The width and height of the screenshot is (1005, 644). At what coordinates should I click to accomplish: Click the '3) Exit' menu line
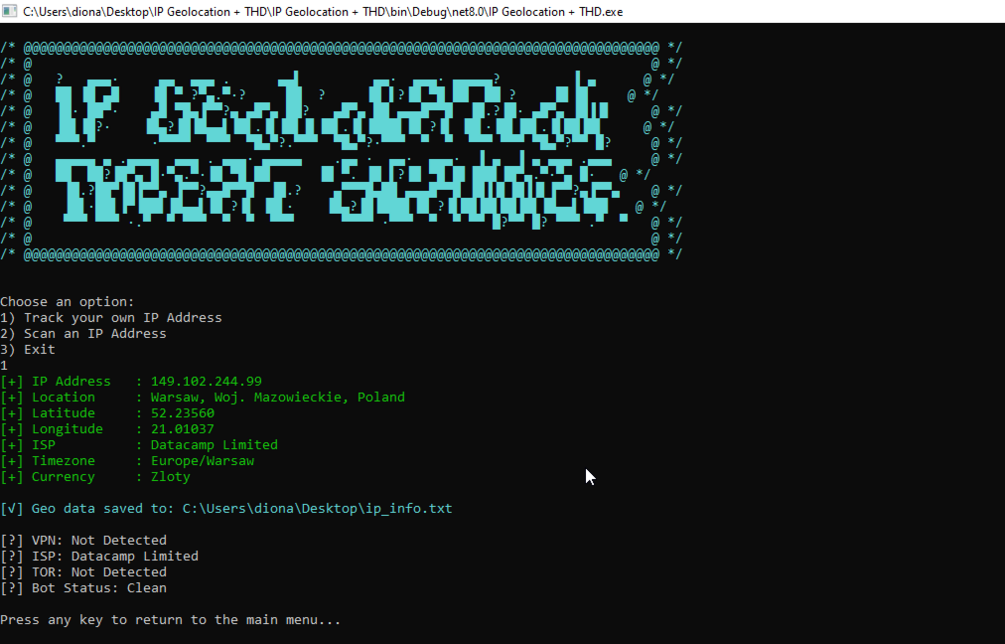pyautogui.click(x=28, y=350)
